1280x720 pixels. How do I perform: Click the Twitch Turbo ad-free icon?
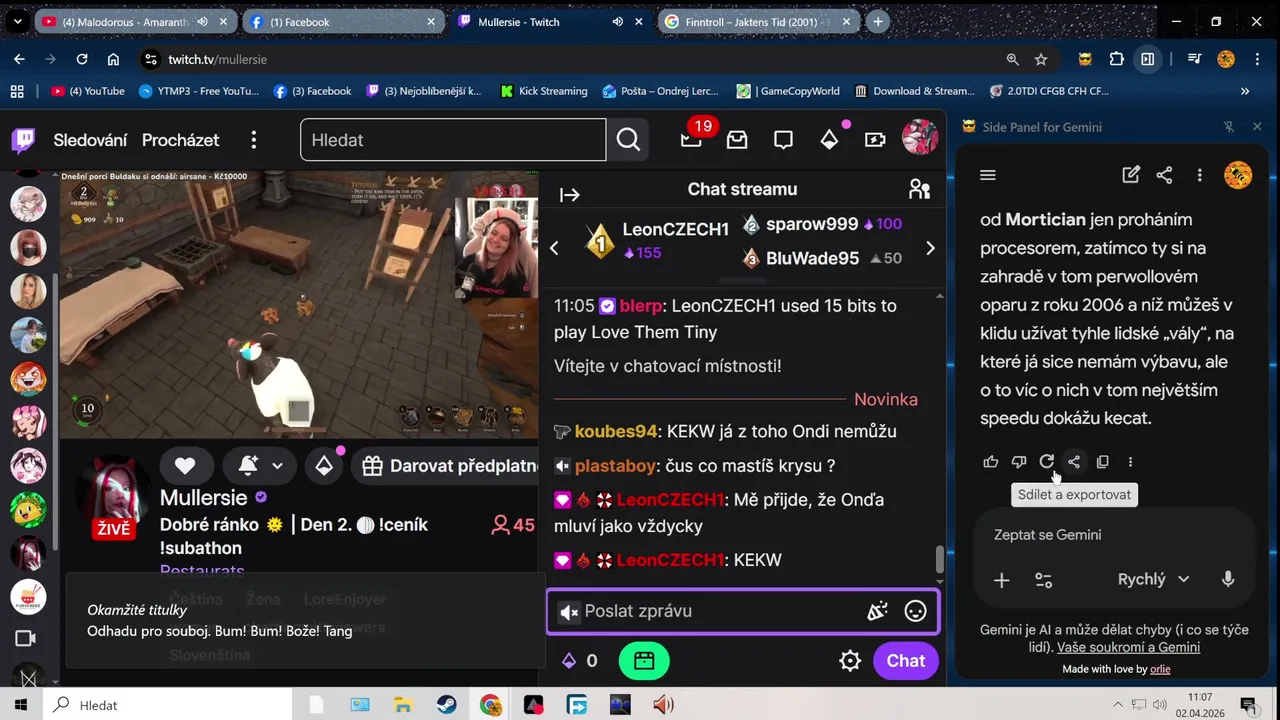[x=875, y=140]
